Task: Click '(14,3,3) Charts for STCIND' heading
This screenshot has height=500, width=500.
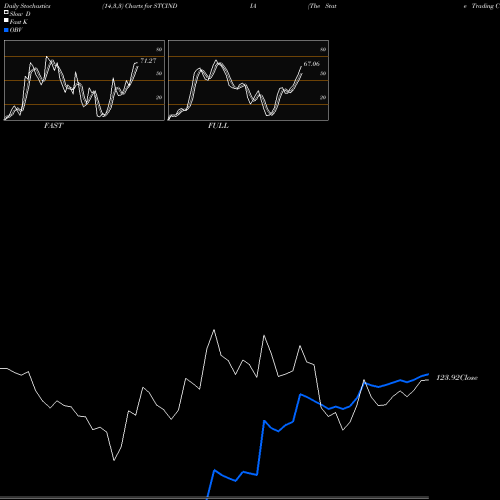Action: 140,6
